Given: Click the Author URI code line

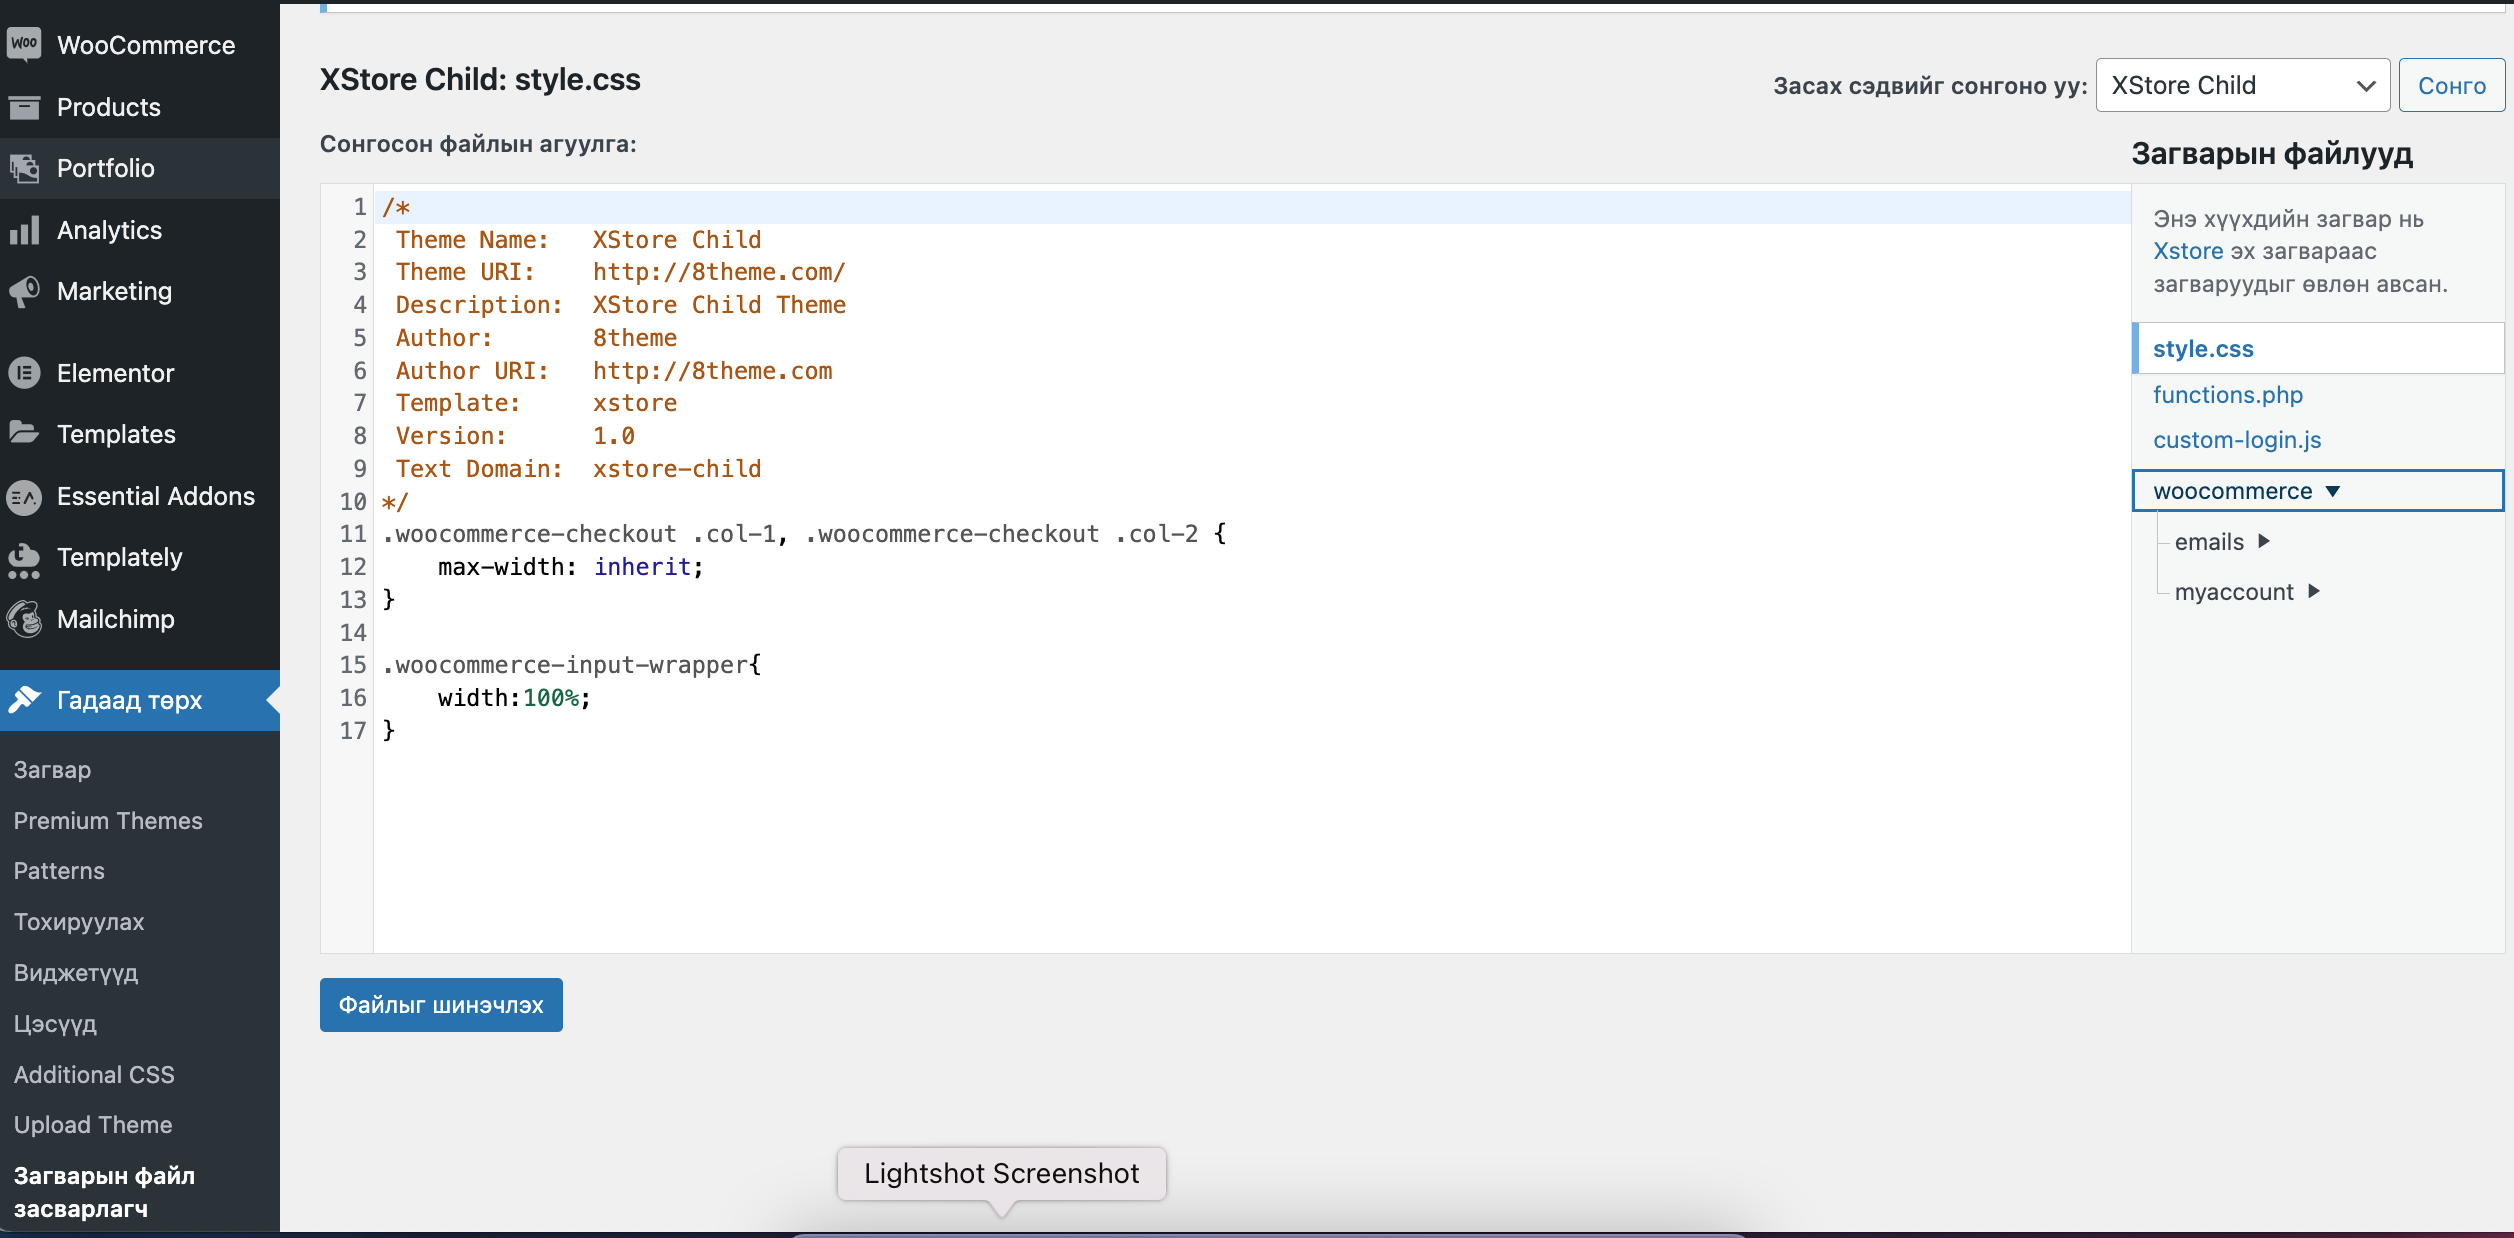Looking at the screenshot, I should point(613,371).
